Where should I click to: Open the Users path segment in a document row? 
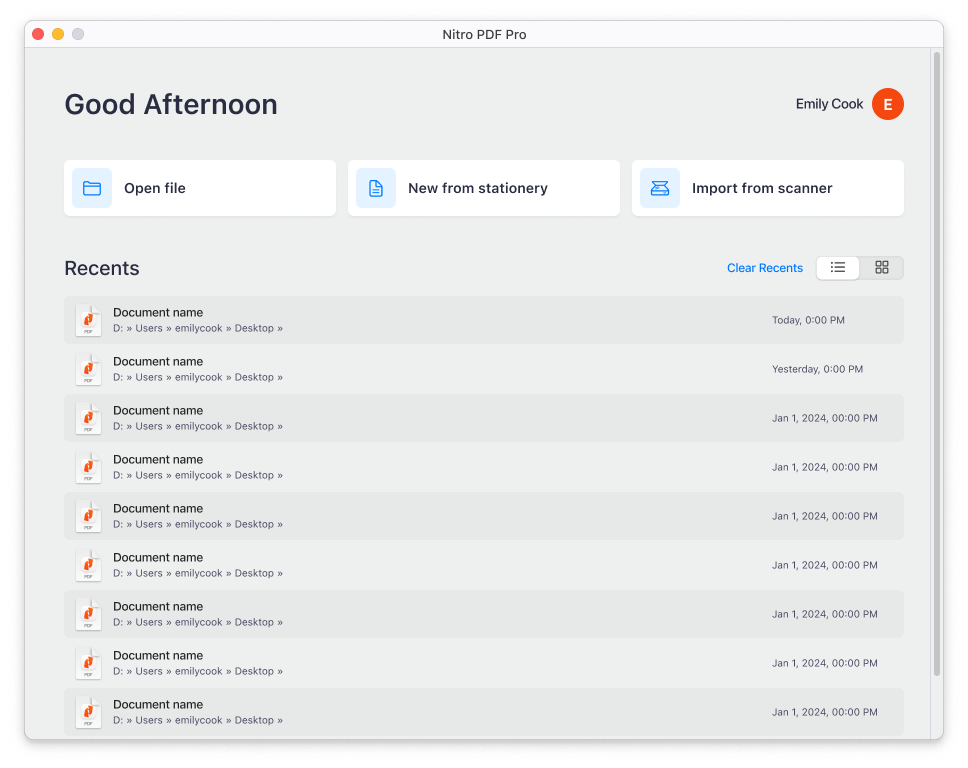click(x=149, y=328)
